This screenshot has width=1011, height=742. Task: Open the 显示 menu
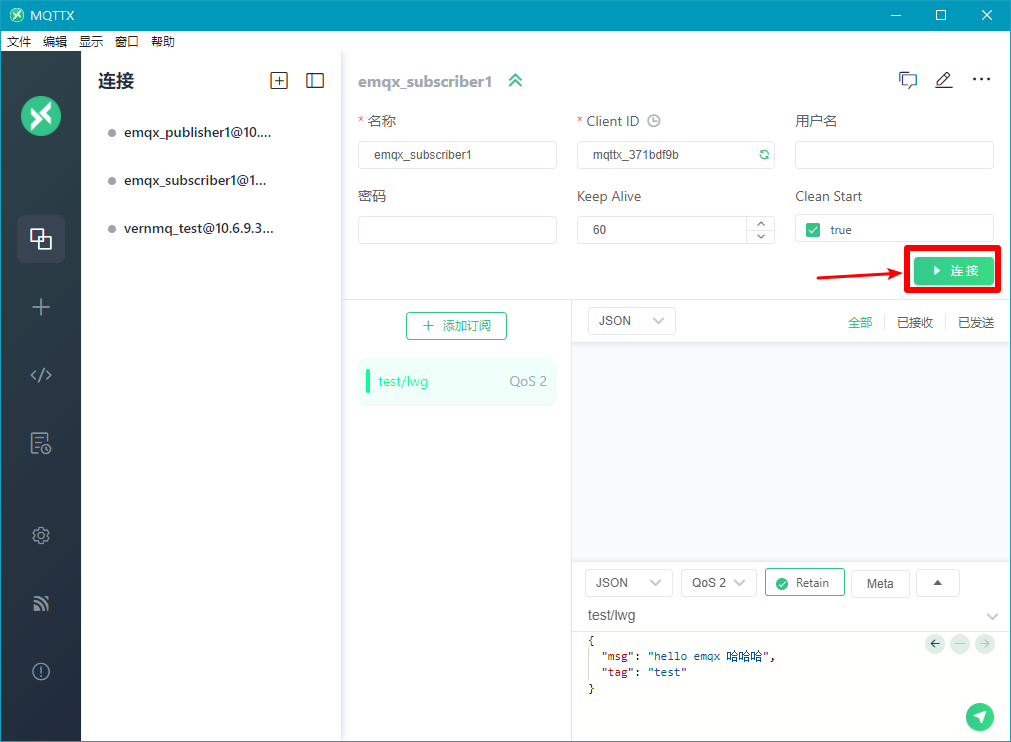[91, 42]
